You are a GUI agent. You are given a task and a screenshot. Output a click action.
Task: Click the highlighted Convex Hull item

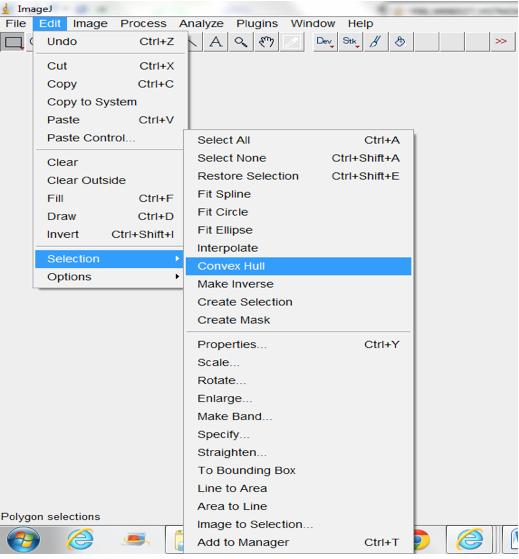(298, 266)
